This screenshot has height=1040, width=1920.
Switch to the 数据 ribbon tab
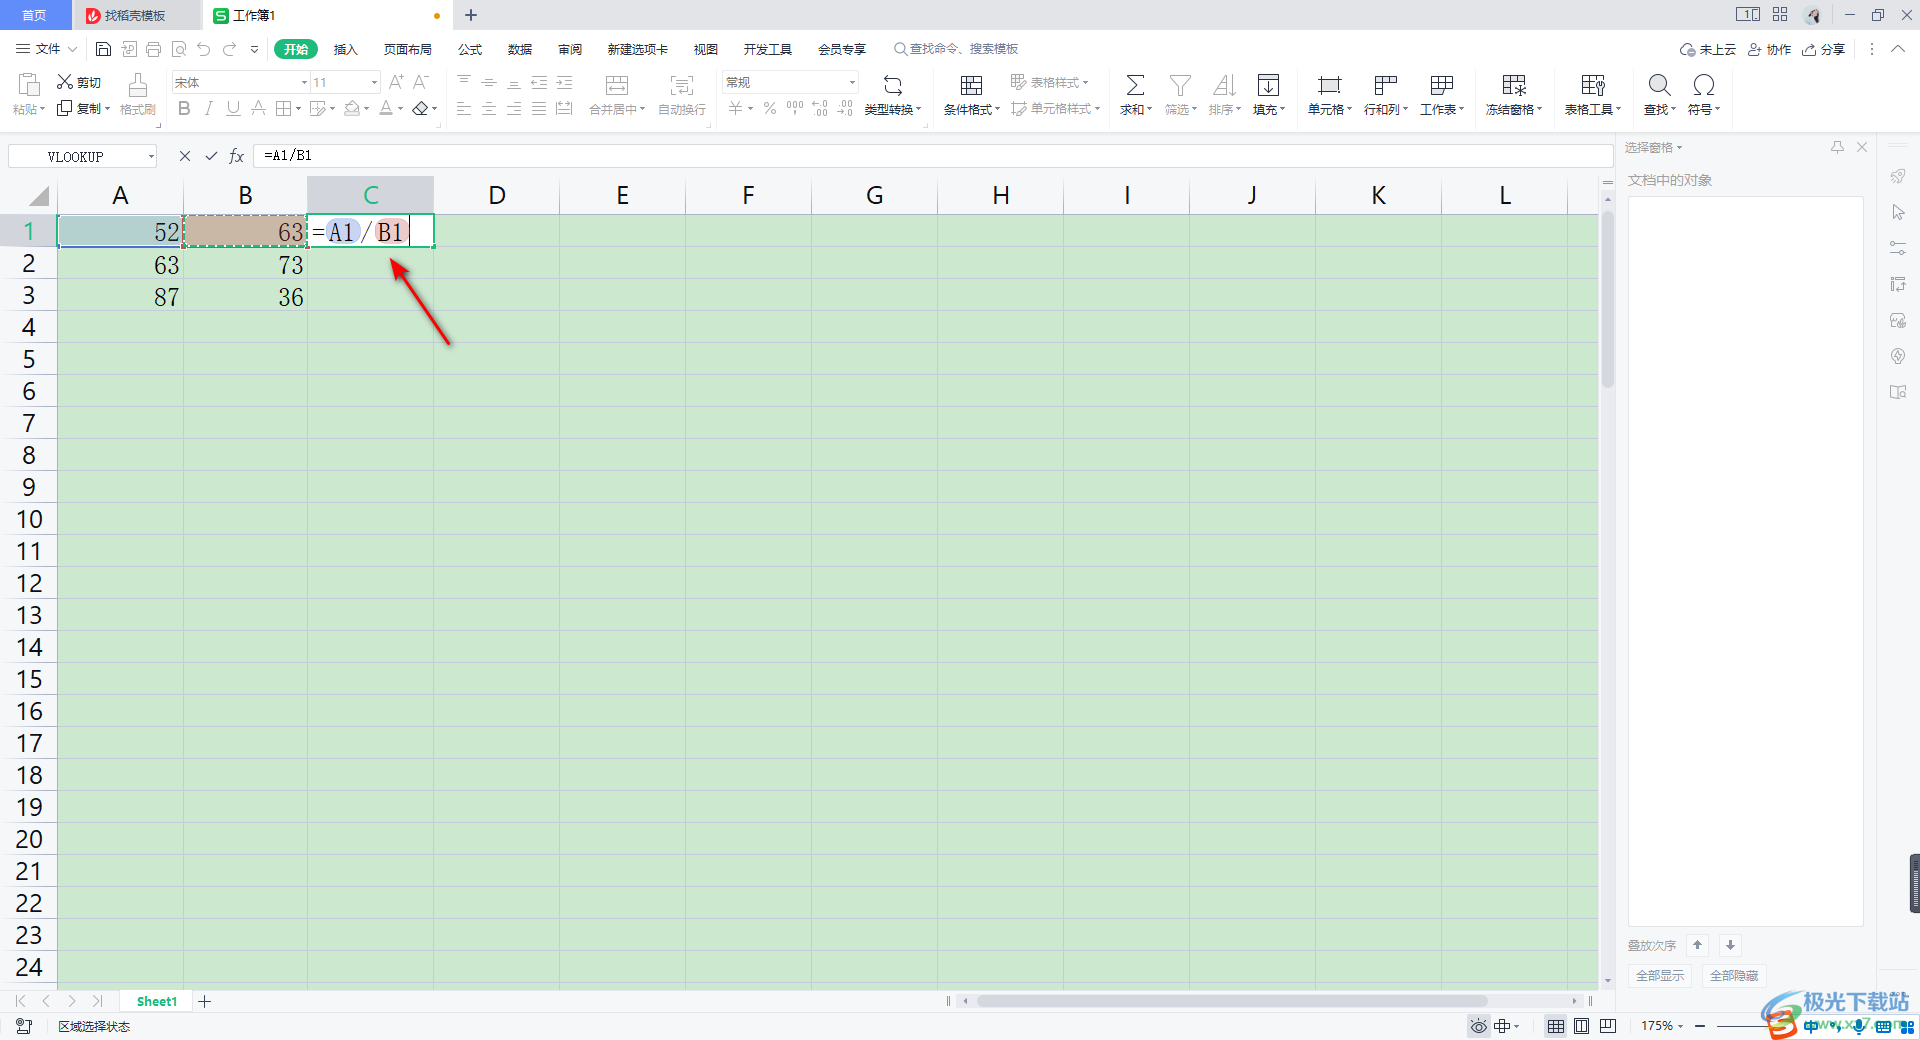[520, 49]
